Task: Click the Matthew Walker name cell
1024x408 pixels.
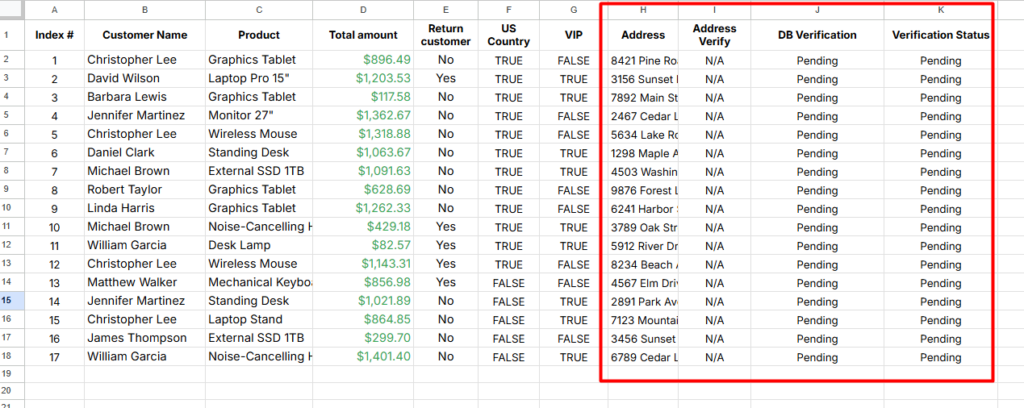Action: coord(130,283)
